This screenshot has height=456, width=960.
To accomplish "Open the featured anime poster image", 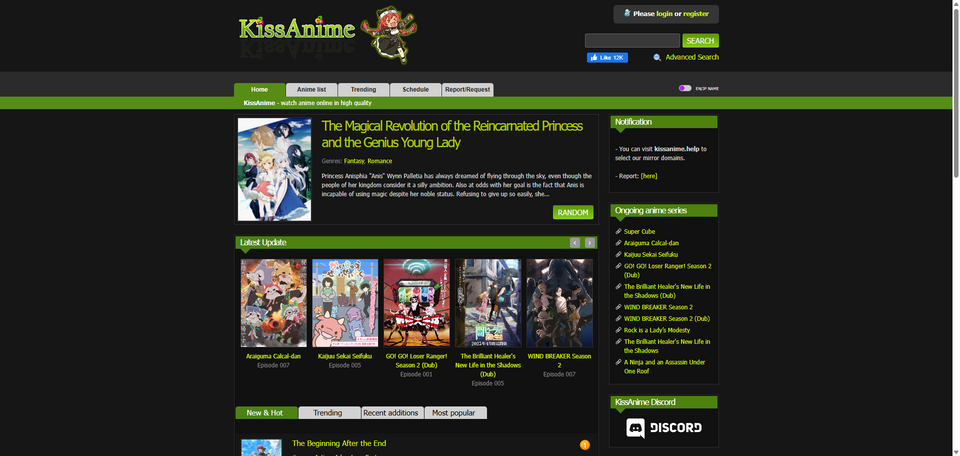I will point(274,170).
